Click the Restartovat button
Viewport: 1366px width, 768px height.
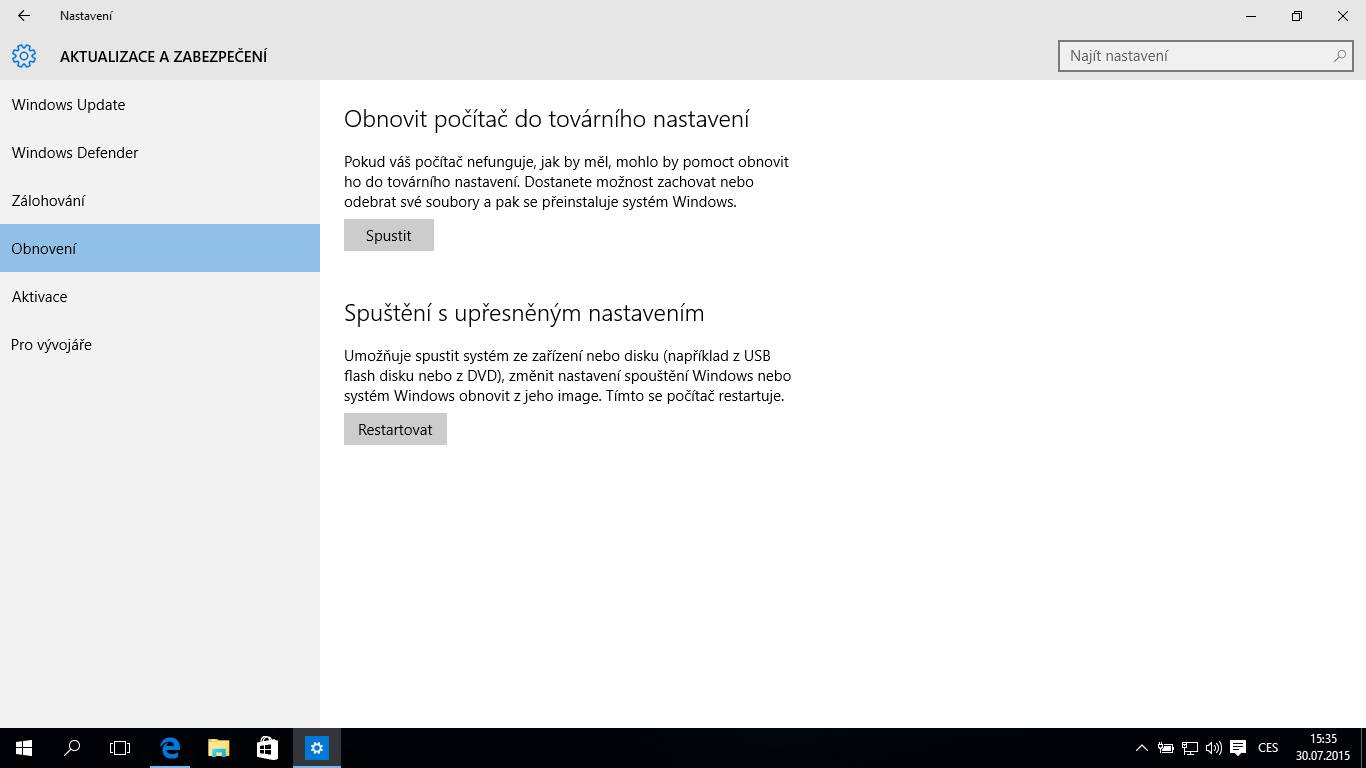[x=395, y=429]
